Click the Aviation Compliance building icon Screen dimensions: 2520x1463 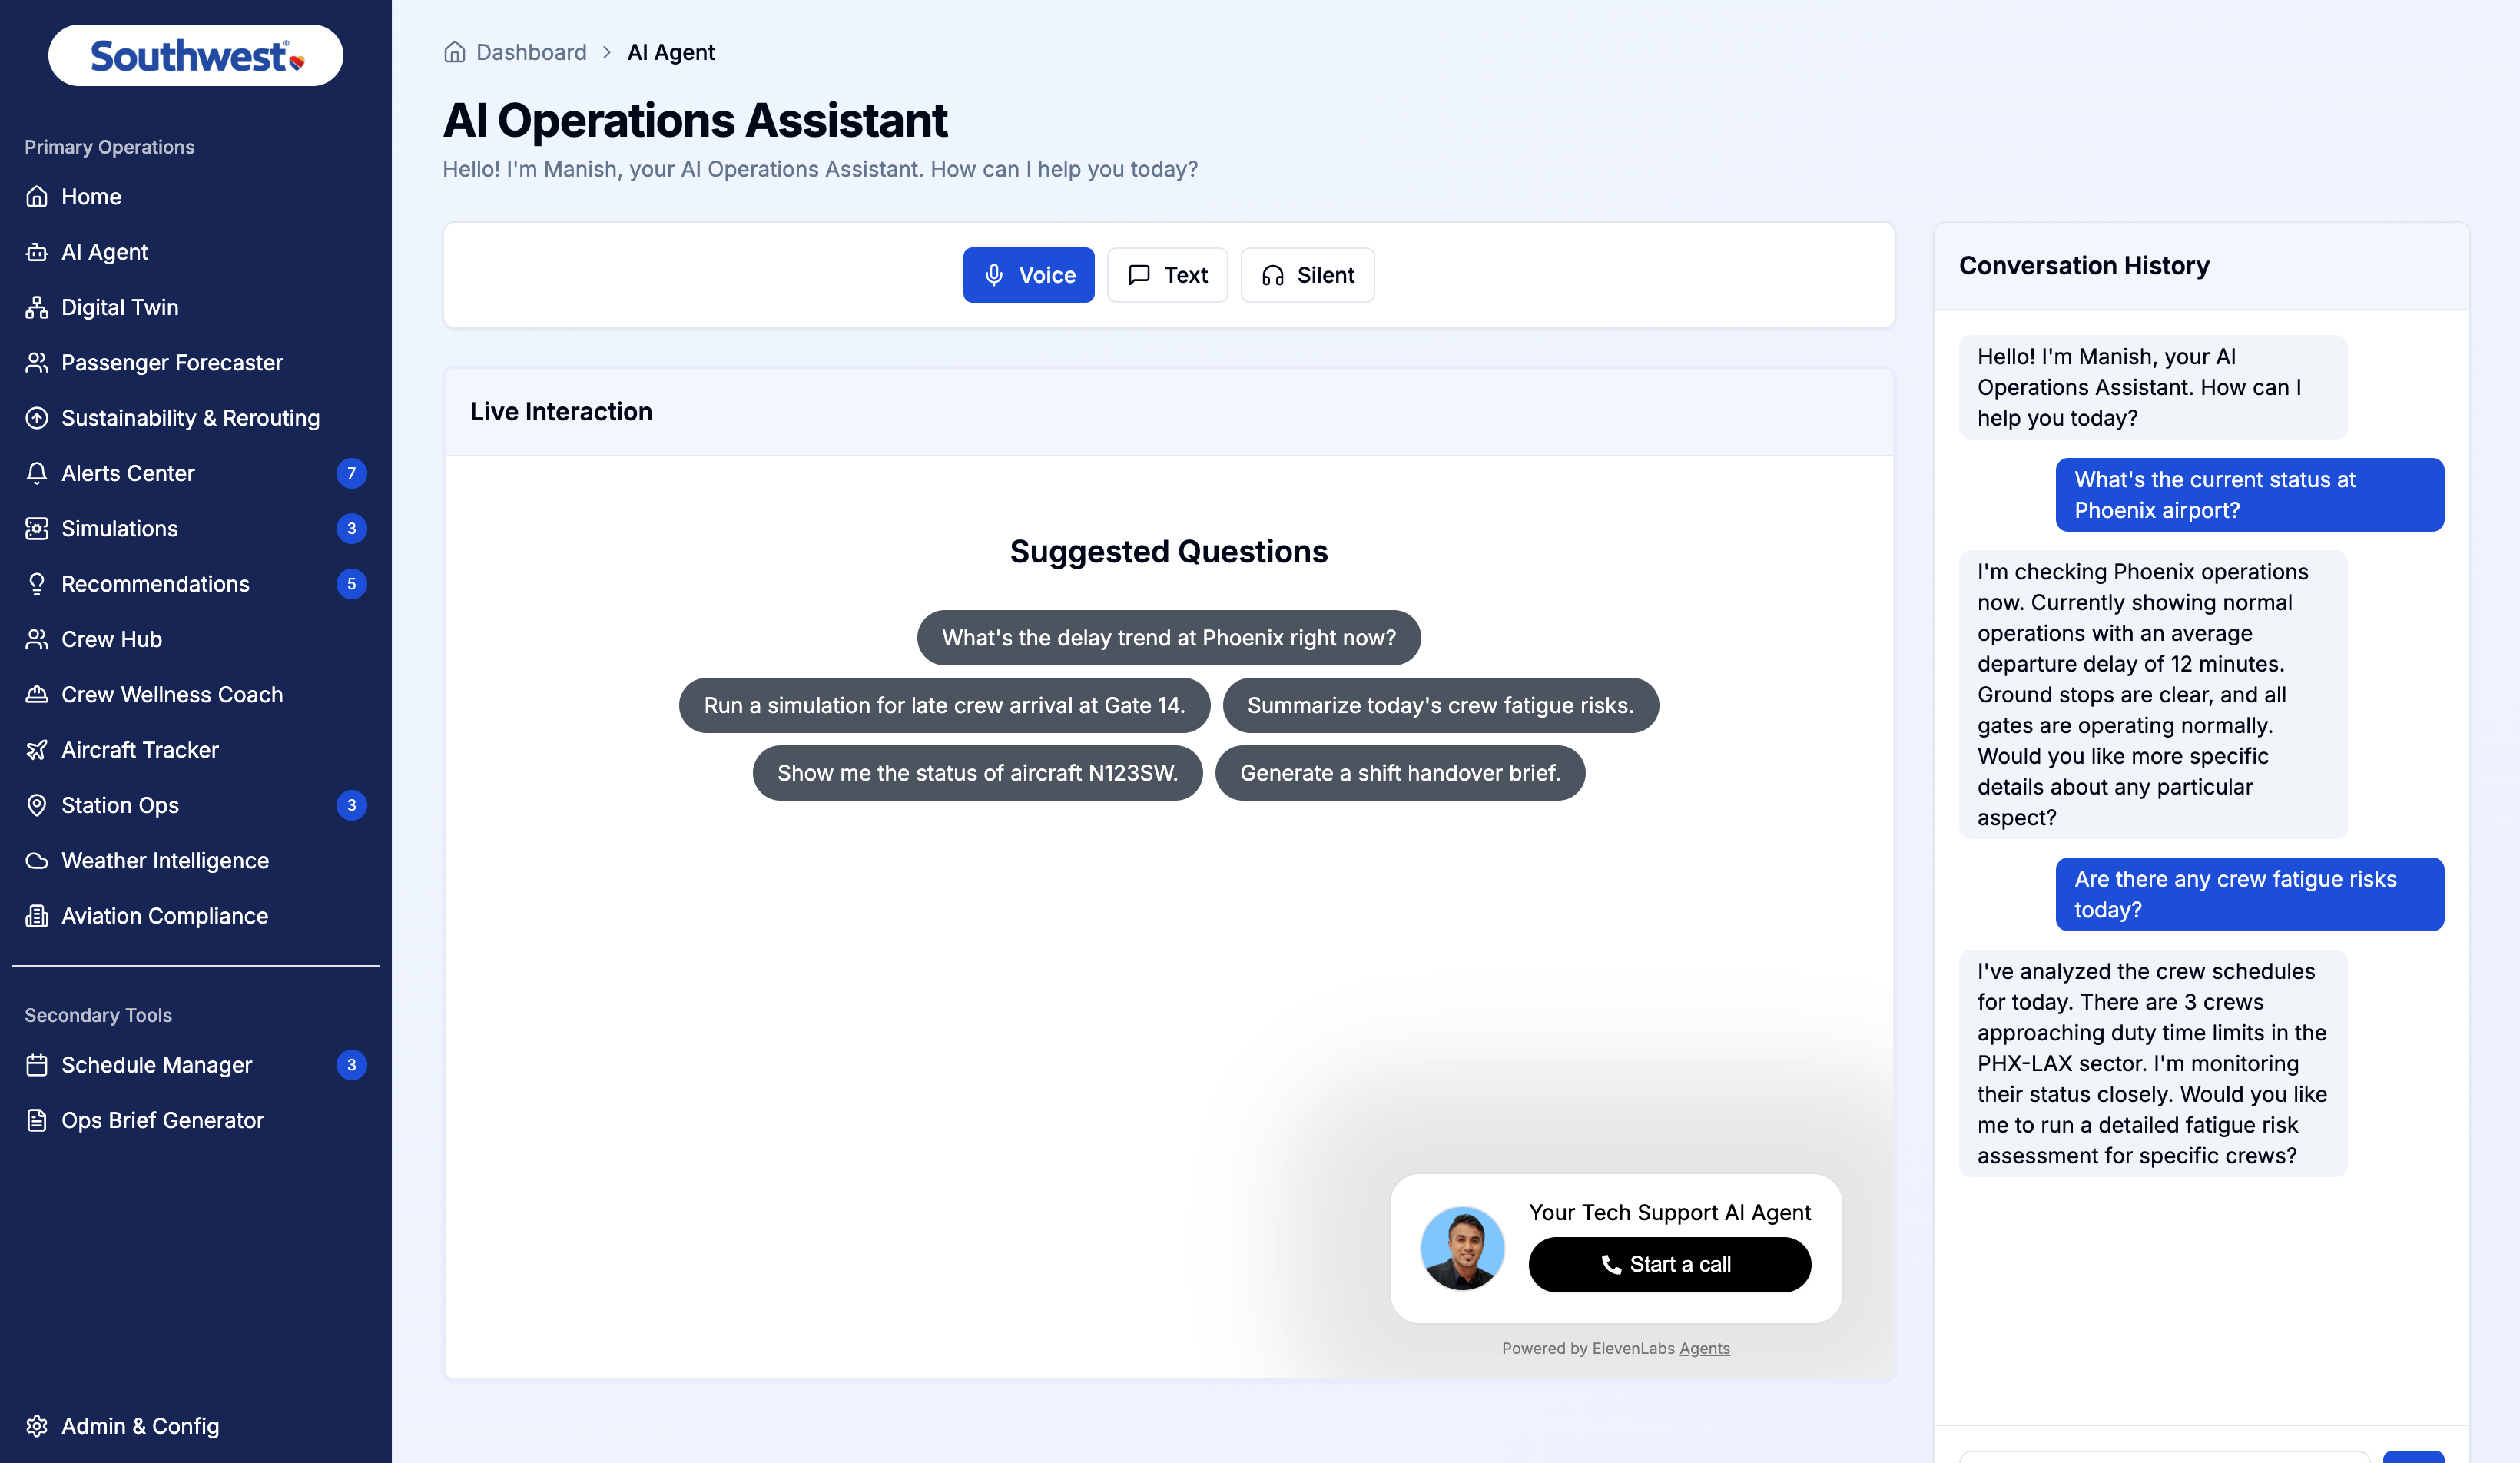(x=37, y=916)
